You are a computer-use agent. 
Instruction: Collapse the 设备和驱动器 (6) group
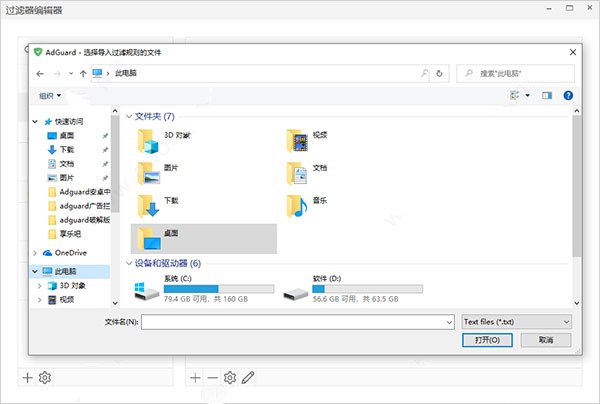tap(129, 263)
